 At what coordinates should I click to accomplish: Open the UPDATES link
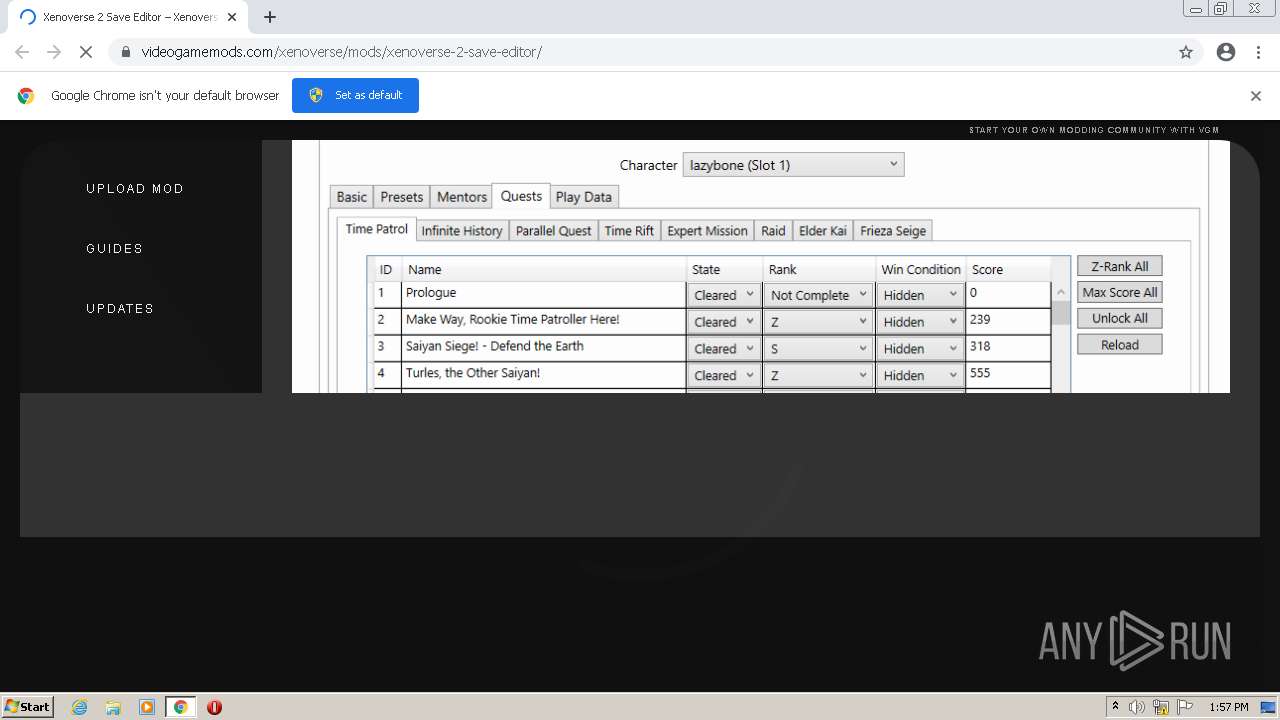click(x=120, y=309)
